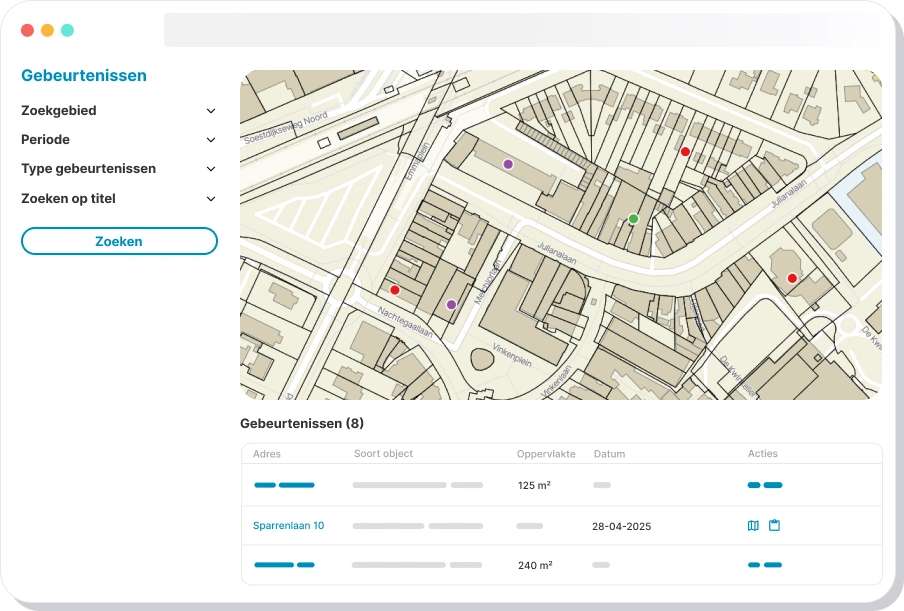Sort results by the Adres column
The width and height of the screenshot is (904, 611).
(266, 453)
